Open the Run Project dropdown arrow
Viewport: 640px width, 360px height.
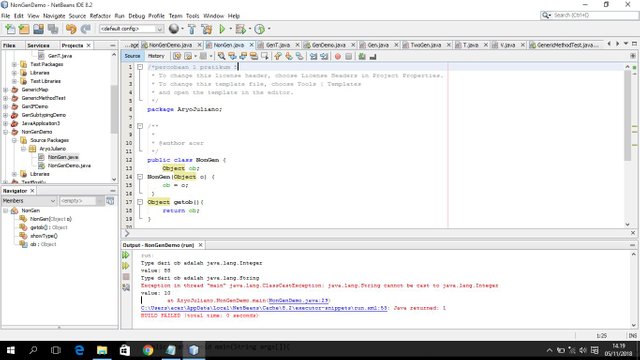point(231,29)
